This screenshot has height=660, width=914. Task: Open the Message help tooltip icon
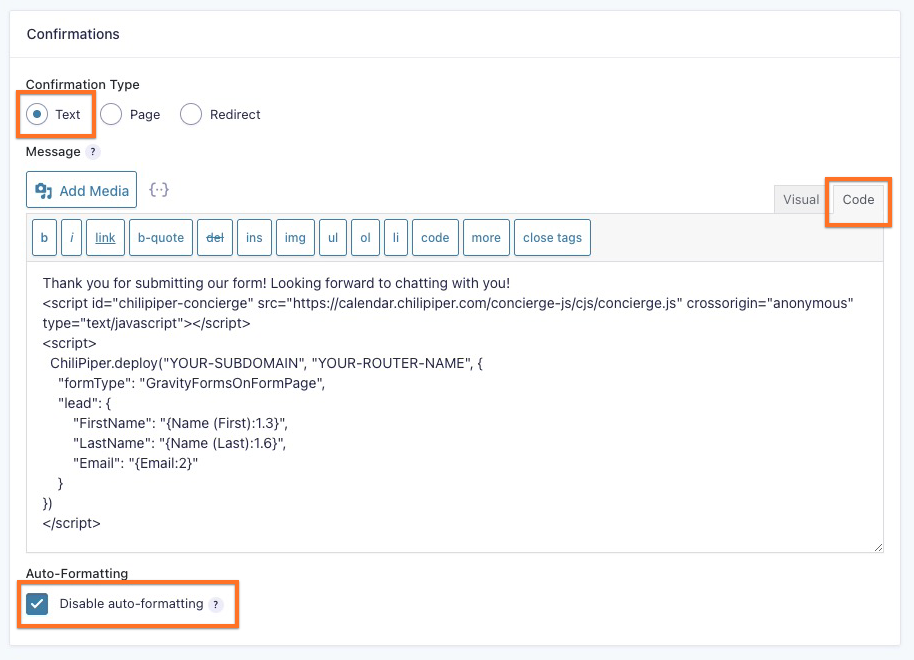(x=93, y=152)
